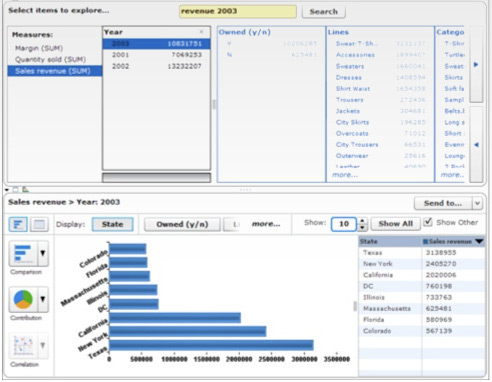This screenshot has height=382, width=492.
Task: Switch to chart view icon
Action: point(18,224)
